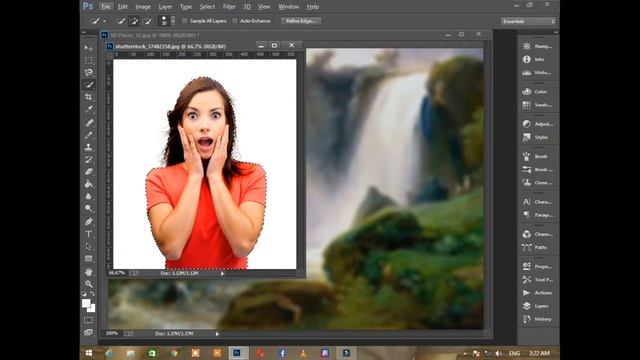Expand the right panel dock
This screenshot has height=360, width=640.
(556, 32)
